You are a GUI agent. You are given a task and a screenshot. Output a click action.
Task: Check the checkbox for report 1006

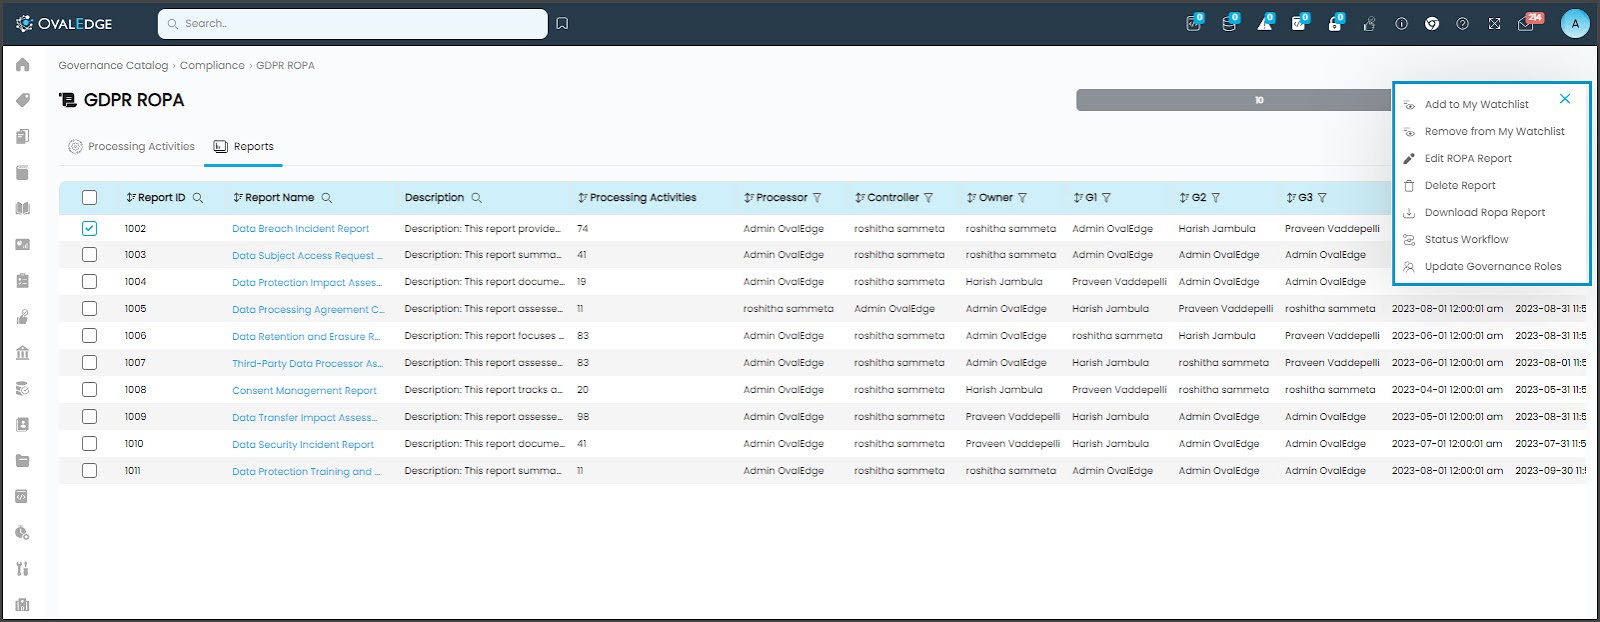pos(89,336)
